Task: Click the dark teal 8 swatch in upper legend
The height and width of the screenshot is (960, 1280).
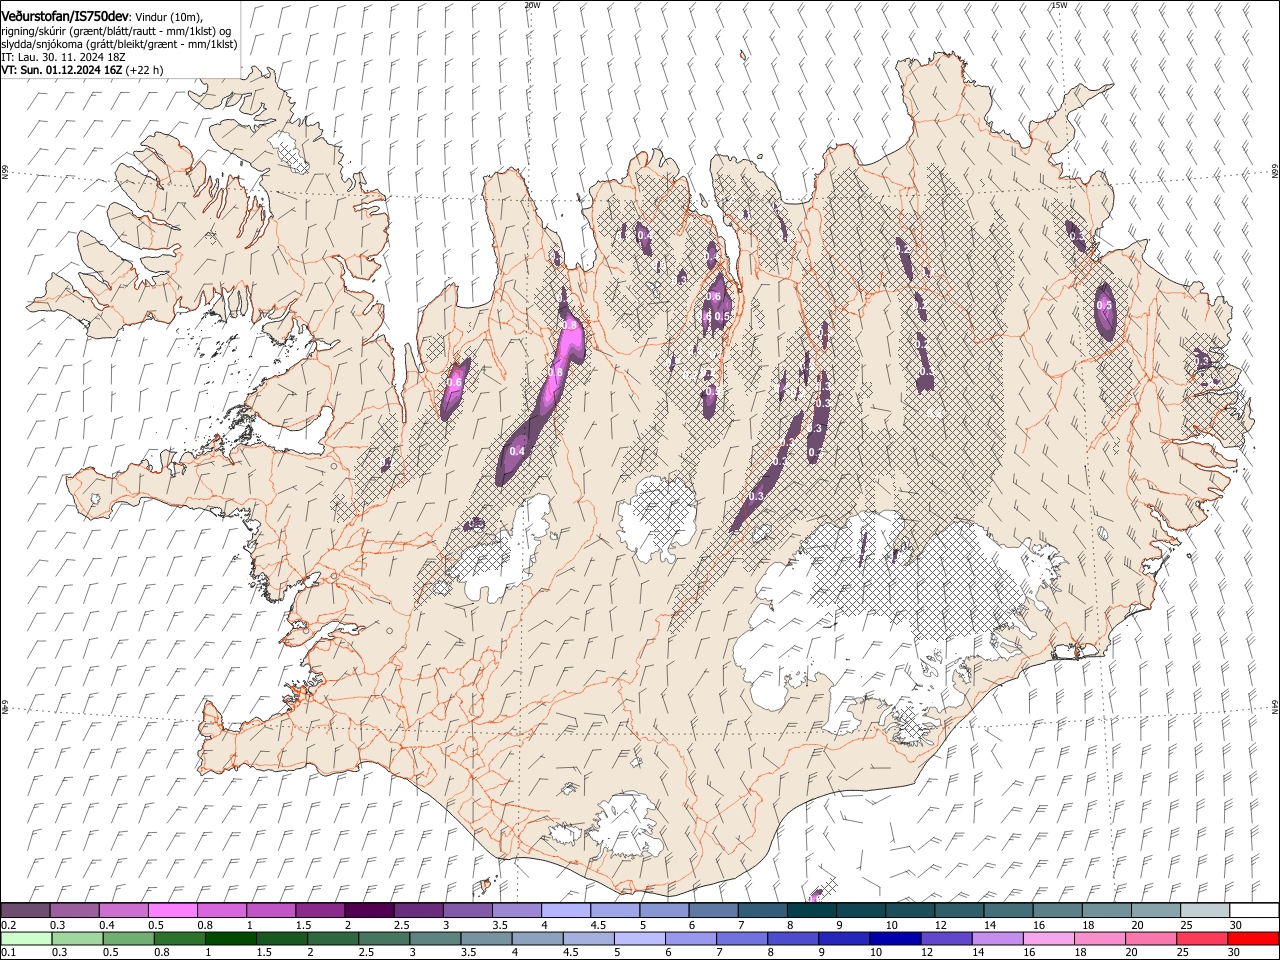Action: [811, 911]
